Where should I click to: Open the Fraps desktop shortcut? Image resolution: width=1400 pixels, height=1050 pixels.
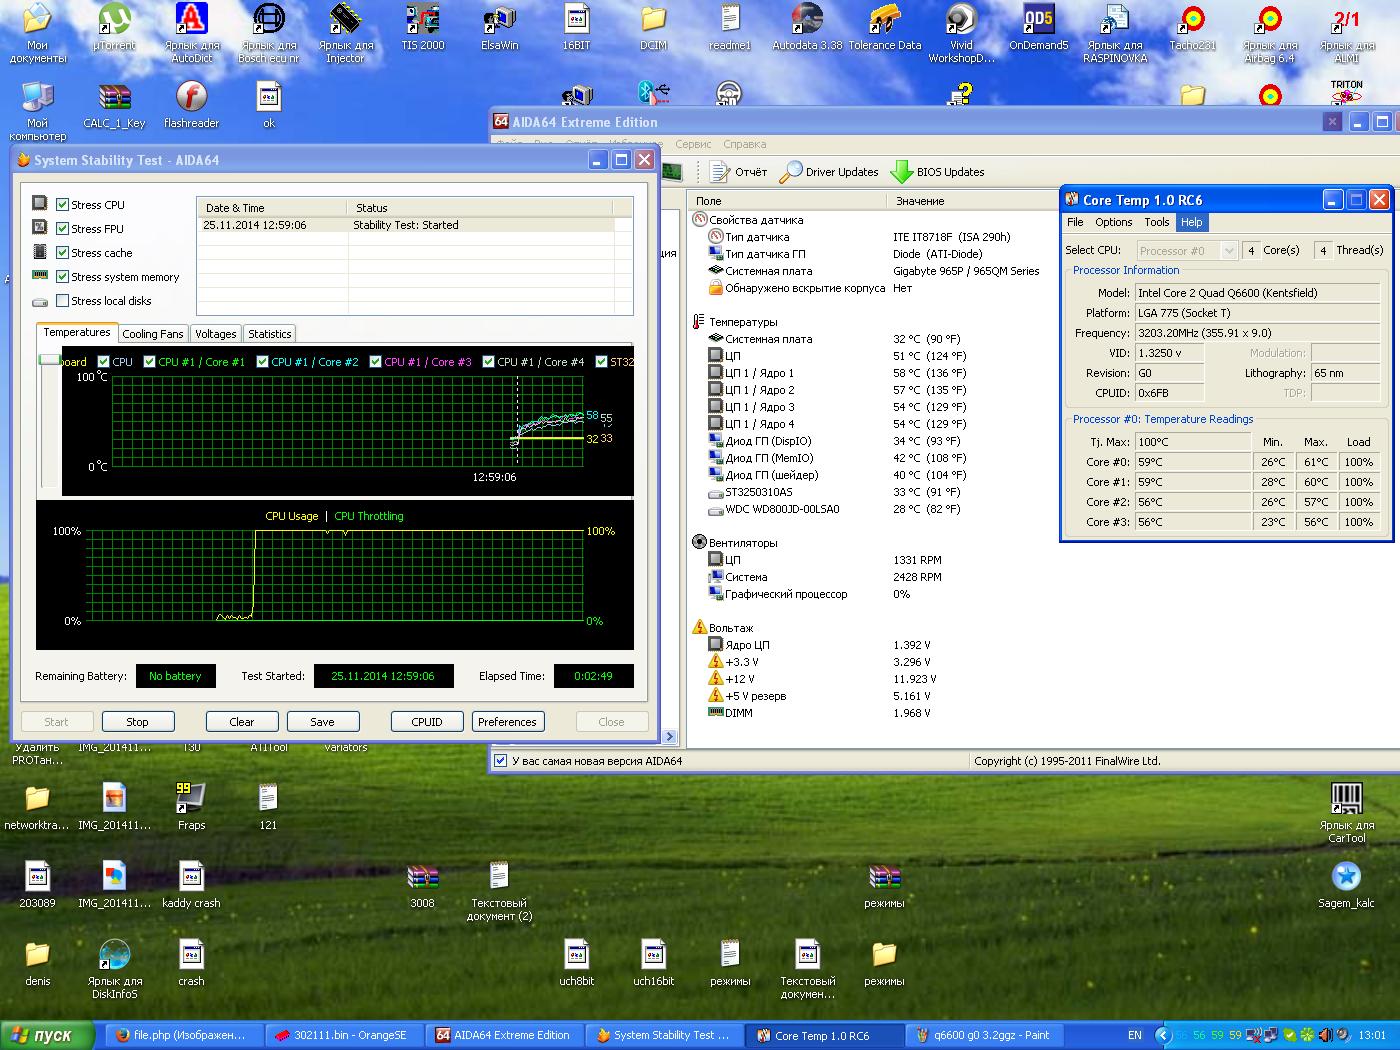pyautogui.click(x=191, y=799)
